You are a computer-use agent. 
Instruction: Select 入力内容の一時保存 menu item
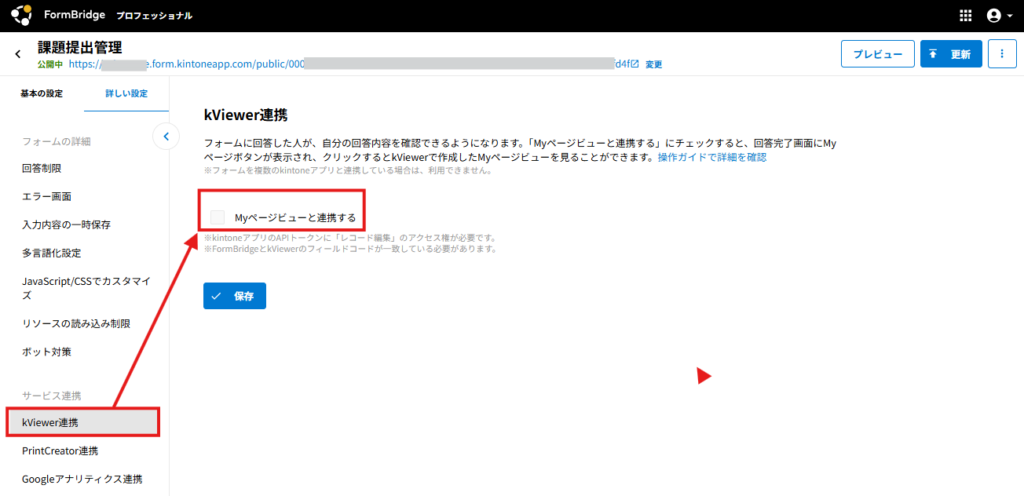[x=66, y=224]
